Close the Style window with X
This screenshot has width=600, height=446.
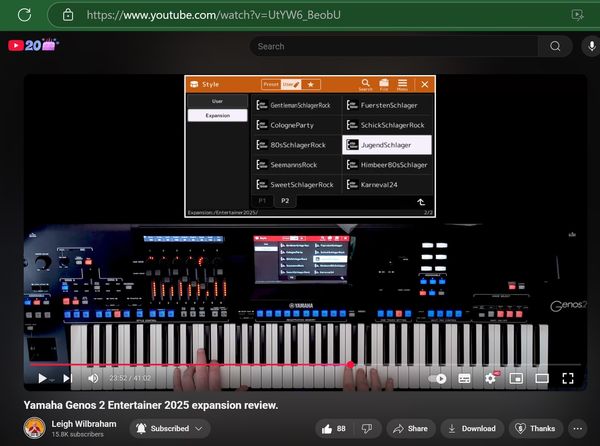(425, 85)
